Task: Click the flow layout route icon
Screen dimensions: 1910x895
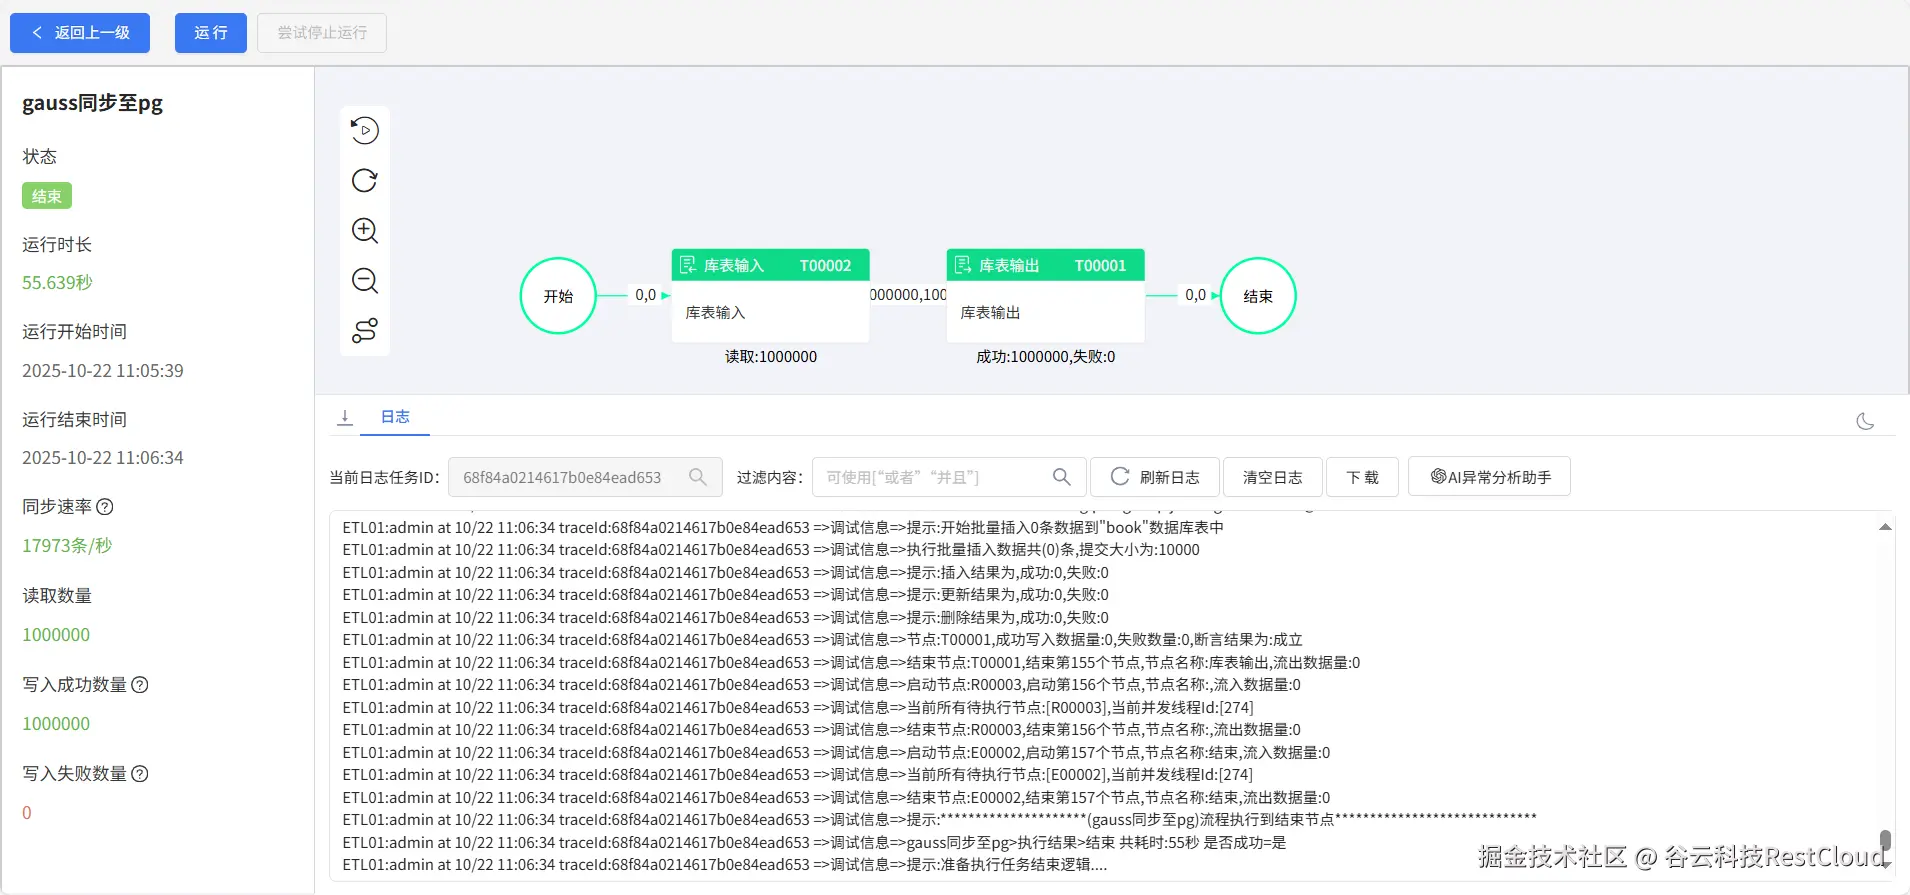Action: [x=364, y=331]
